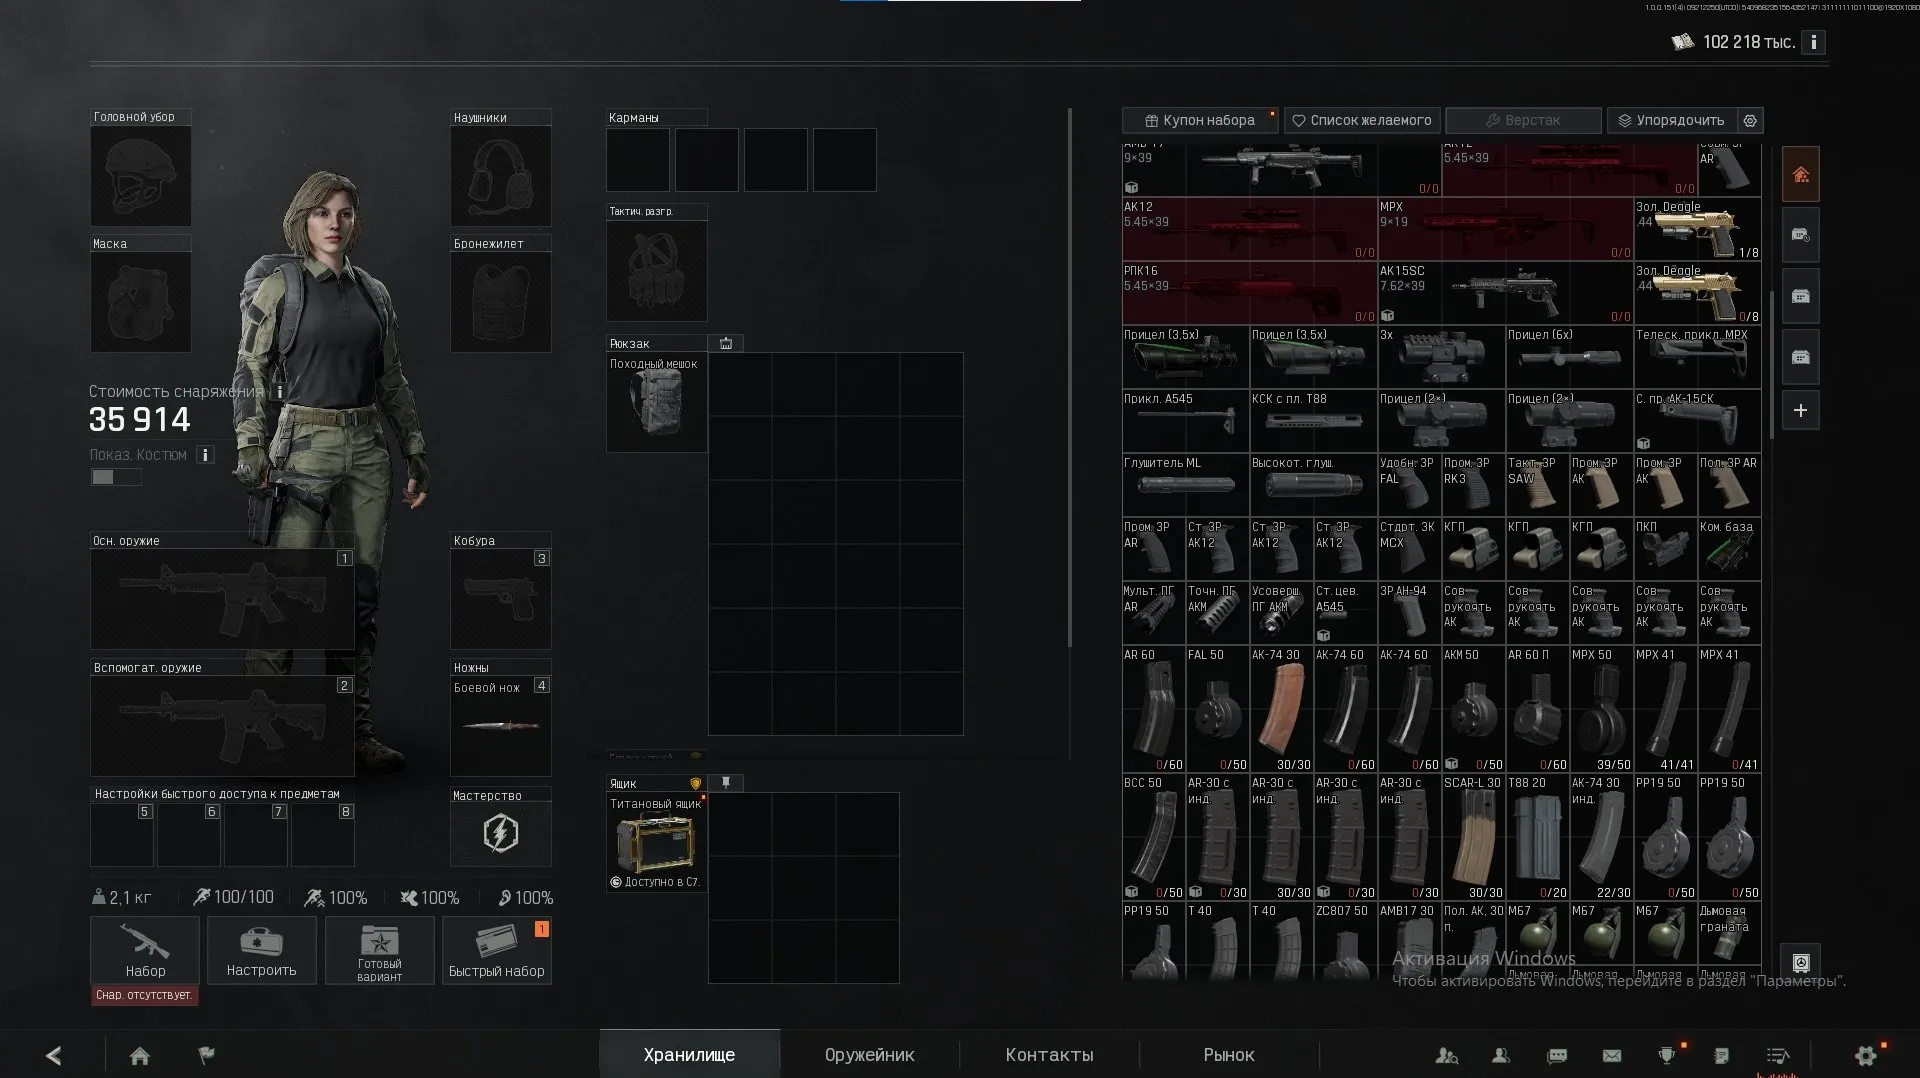Click the info icon beside Показ. Костюм
The width and height of the screenshot is (1920, 1078).
205,455
